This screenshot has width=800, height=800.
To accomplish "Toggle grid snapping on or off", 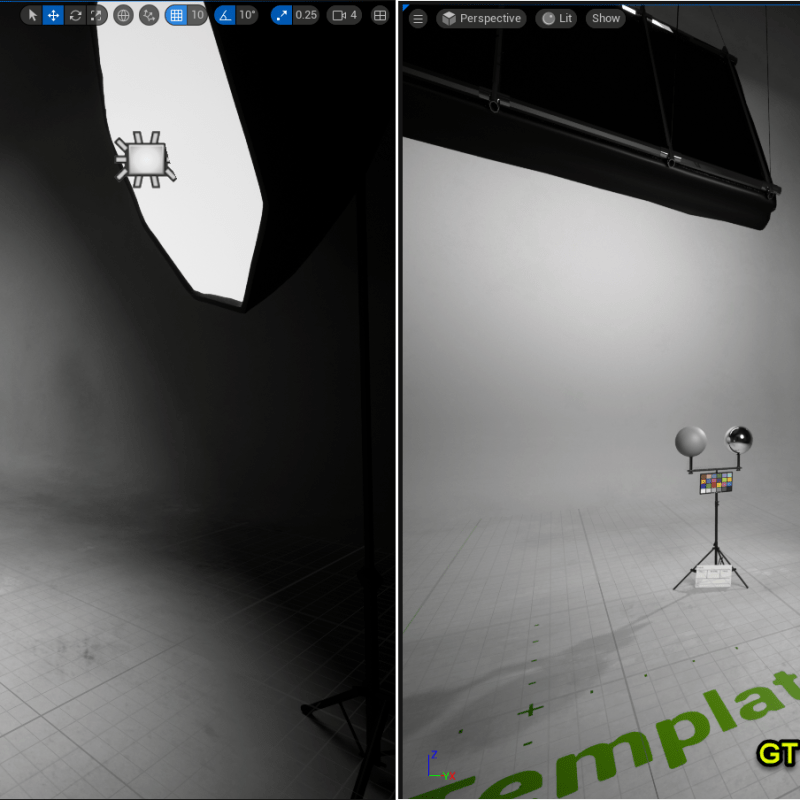I will point(176,15).
